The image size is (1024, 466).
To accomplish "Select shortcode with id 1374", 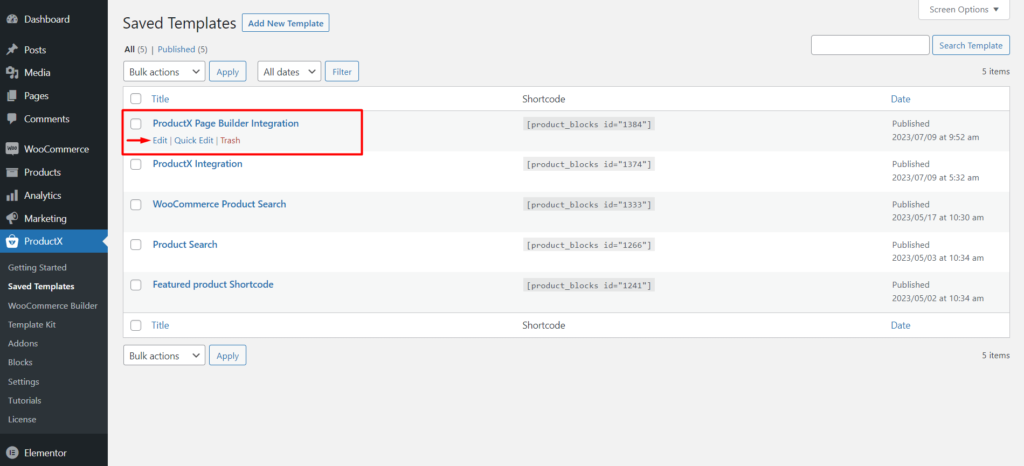I will point(588,164).
